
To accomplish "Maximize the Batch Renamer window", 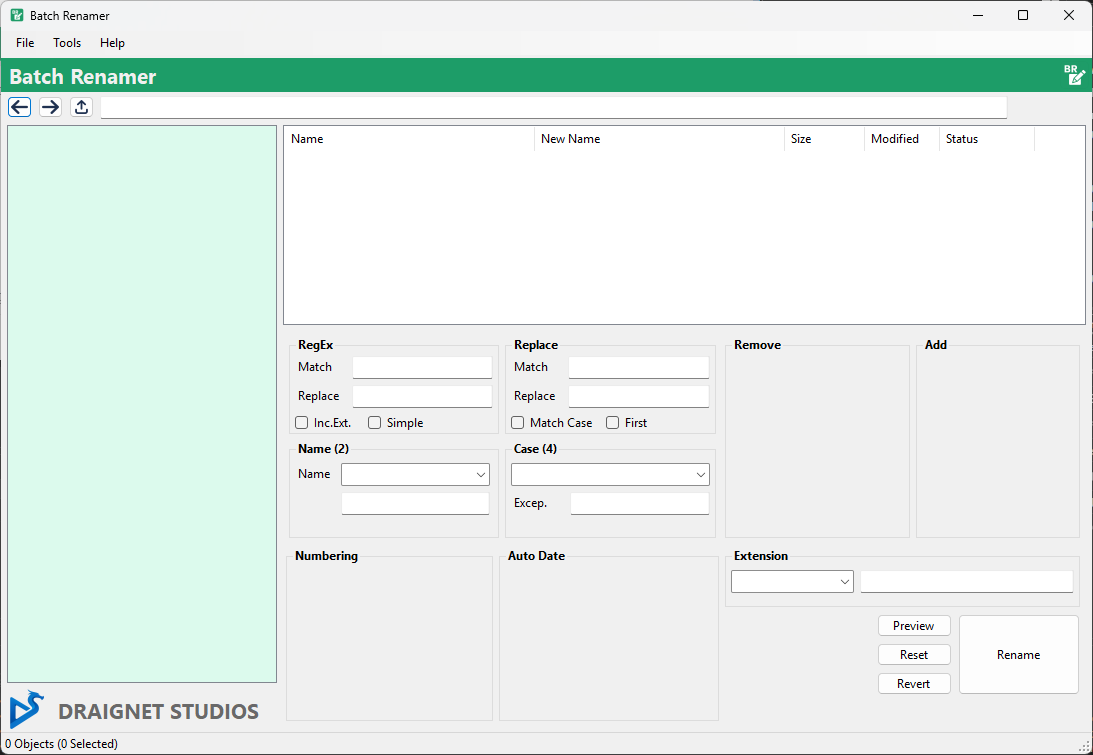I will 1023,15.
